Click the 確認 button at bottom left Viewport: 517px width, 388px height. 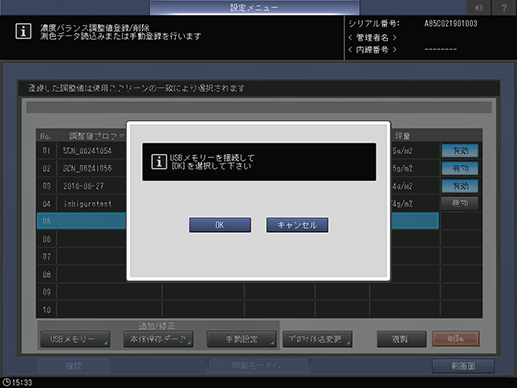[74, 366]
